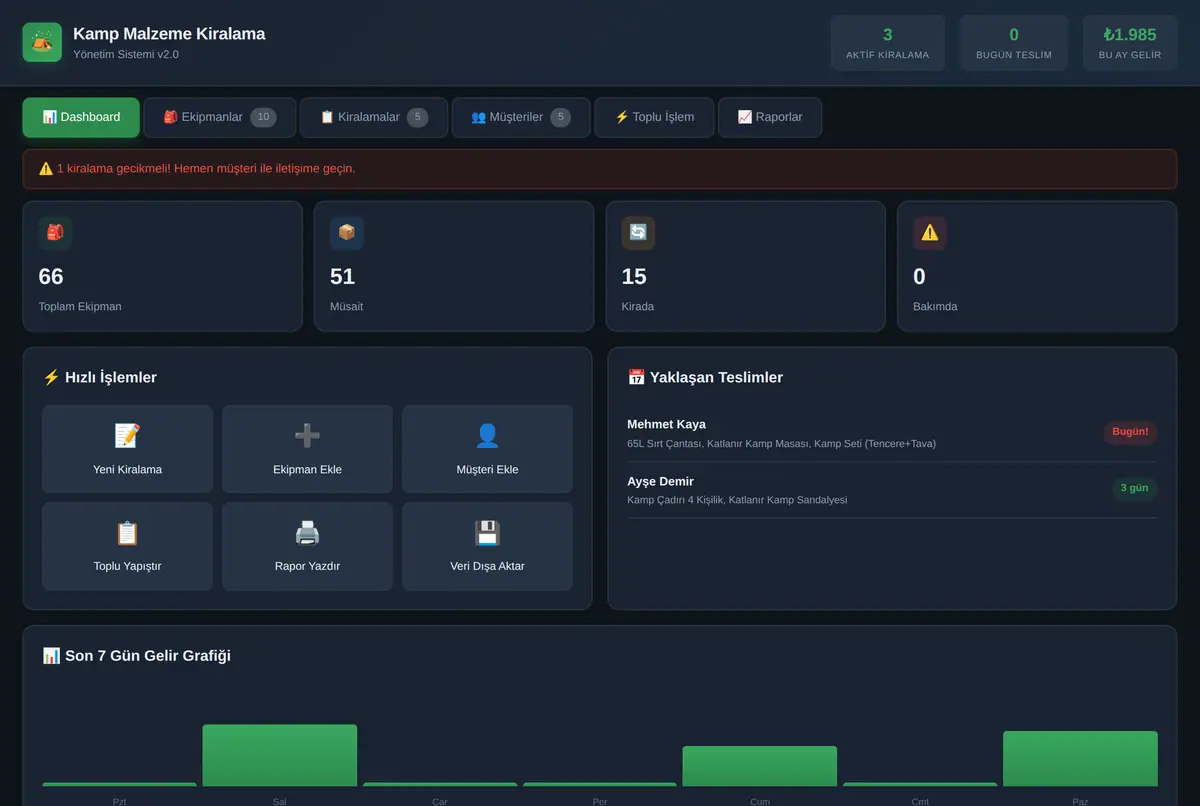View the Raporlar tab
Image resolution: width=1200 pixels, height=806 pixels.
[770, 117]
